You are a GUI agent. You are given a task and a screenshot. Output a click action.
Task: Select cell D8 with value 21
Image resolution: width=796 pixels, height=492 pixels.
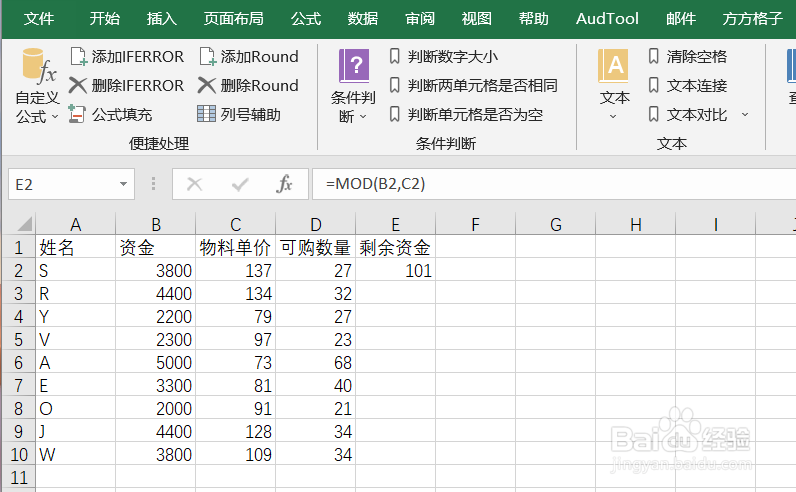pyautogui.click(x=315, y=408)
